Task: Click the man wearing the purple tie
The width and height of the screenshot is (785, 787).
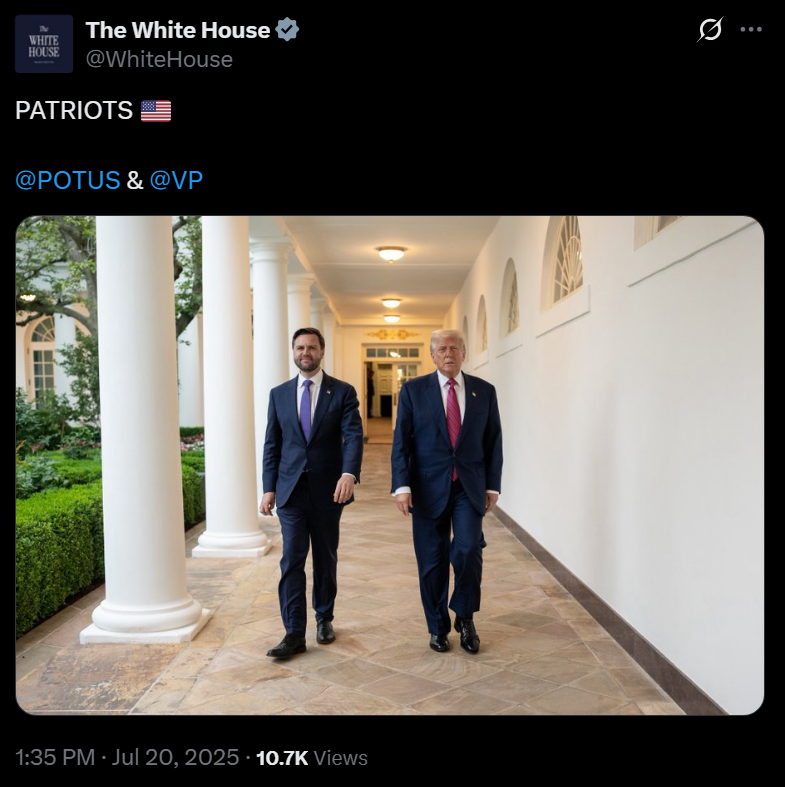Action: [311, 492]
